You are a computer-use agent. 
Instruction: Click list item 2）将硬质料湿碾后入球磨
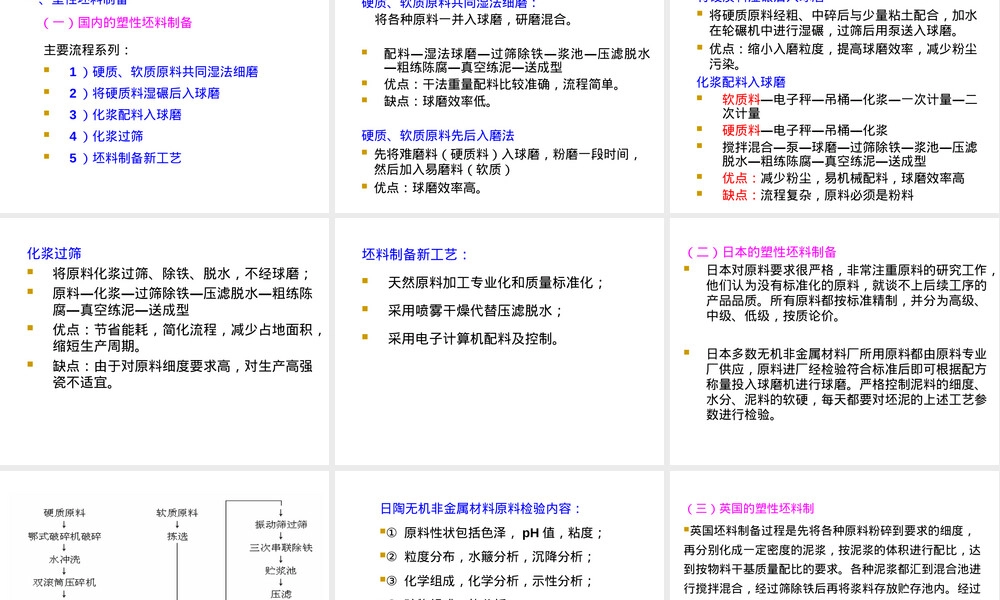(144, 93)
